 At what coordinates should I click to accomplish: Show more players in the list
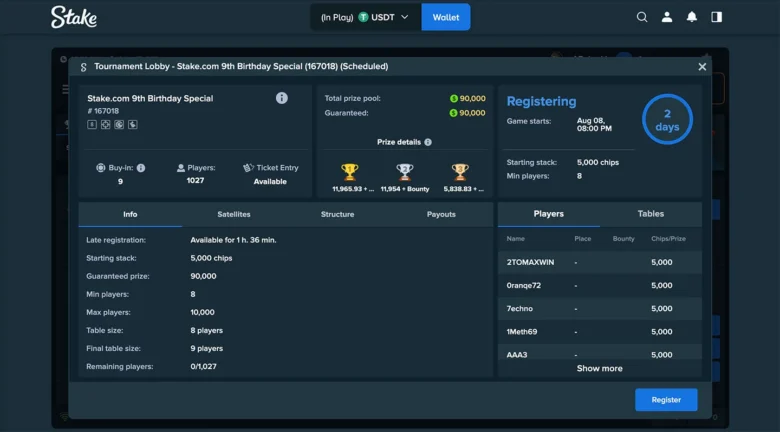pyautogui.click(x=599, y=368)
